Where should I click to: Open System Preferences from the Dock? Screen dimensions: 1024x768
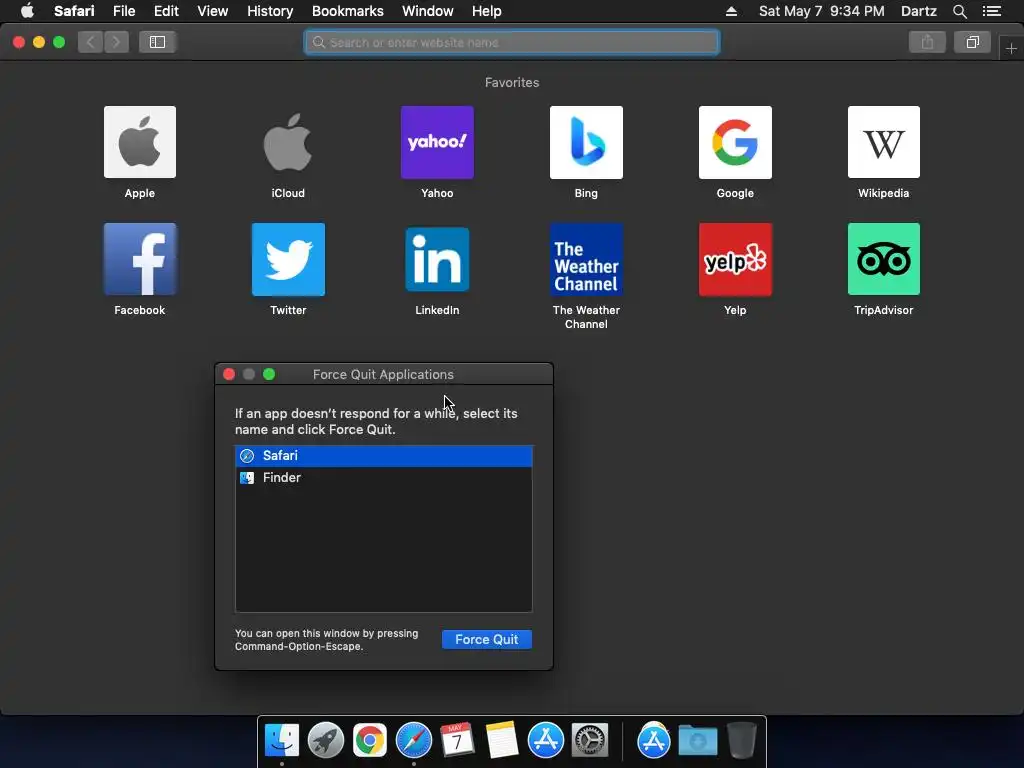click(x=590, y=741)
